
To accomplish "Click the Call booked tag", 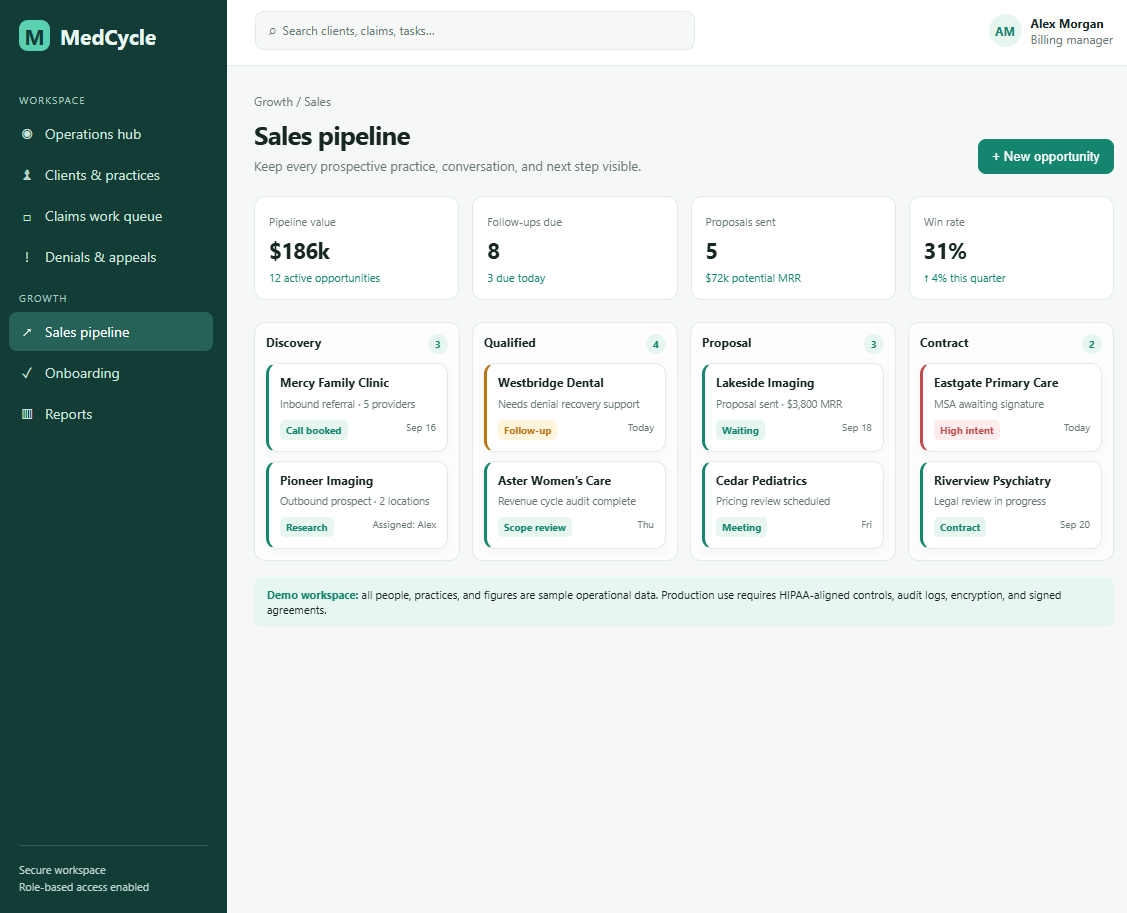I will [313, 431].
